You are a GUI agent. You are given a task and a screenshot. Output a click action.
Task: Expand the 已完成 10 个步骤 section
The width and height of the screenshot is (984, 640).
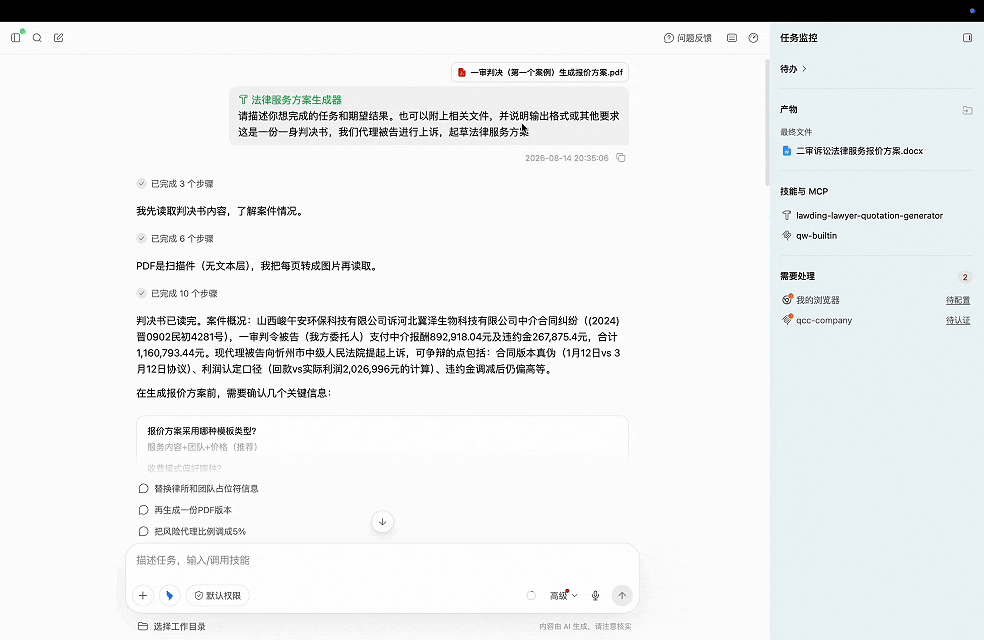tap(177, 293)
